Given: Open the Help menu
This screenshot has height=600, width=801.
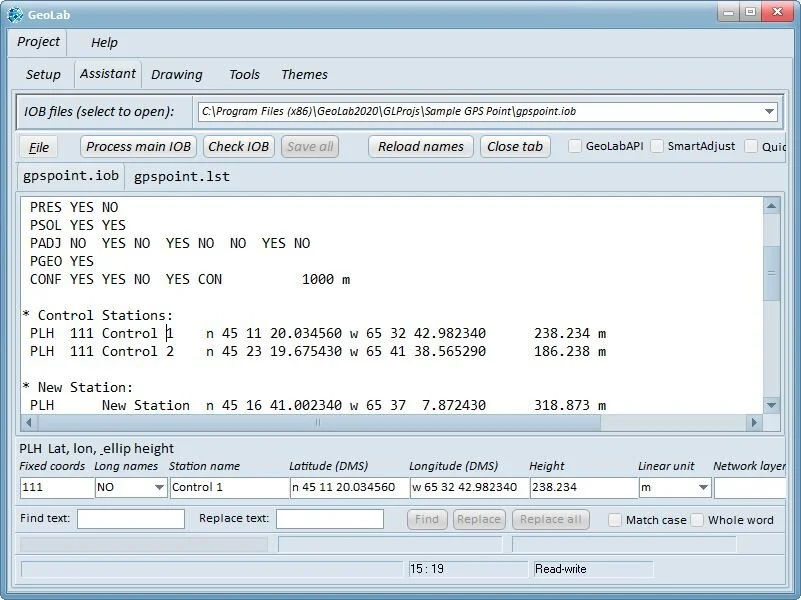Looking at the screenshot, I should pos(104,42).
